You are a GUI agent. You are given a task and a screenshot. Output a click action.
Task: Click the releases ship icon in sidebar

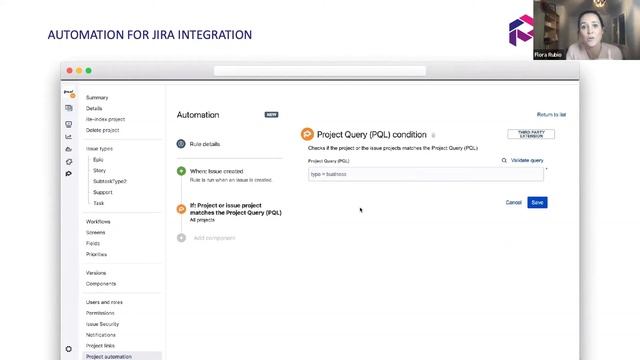pyautogui.click(x=69, y=149)
